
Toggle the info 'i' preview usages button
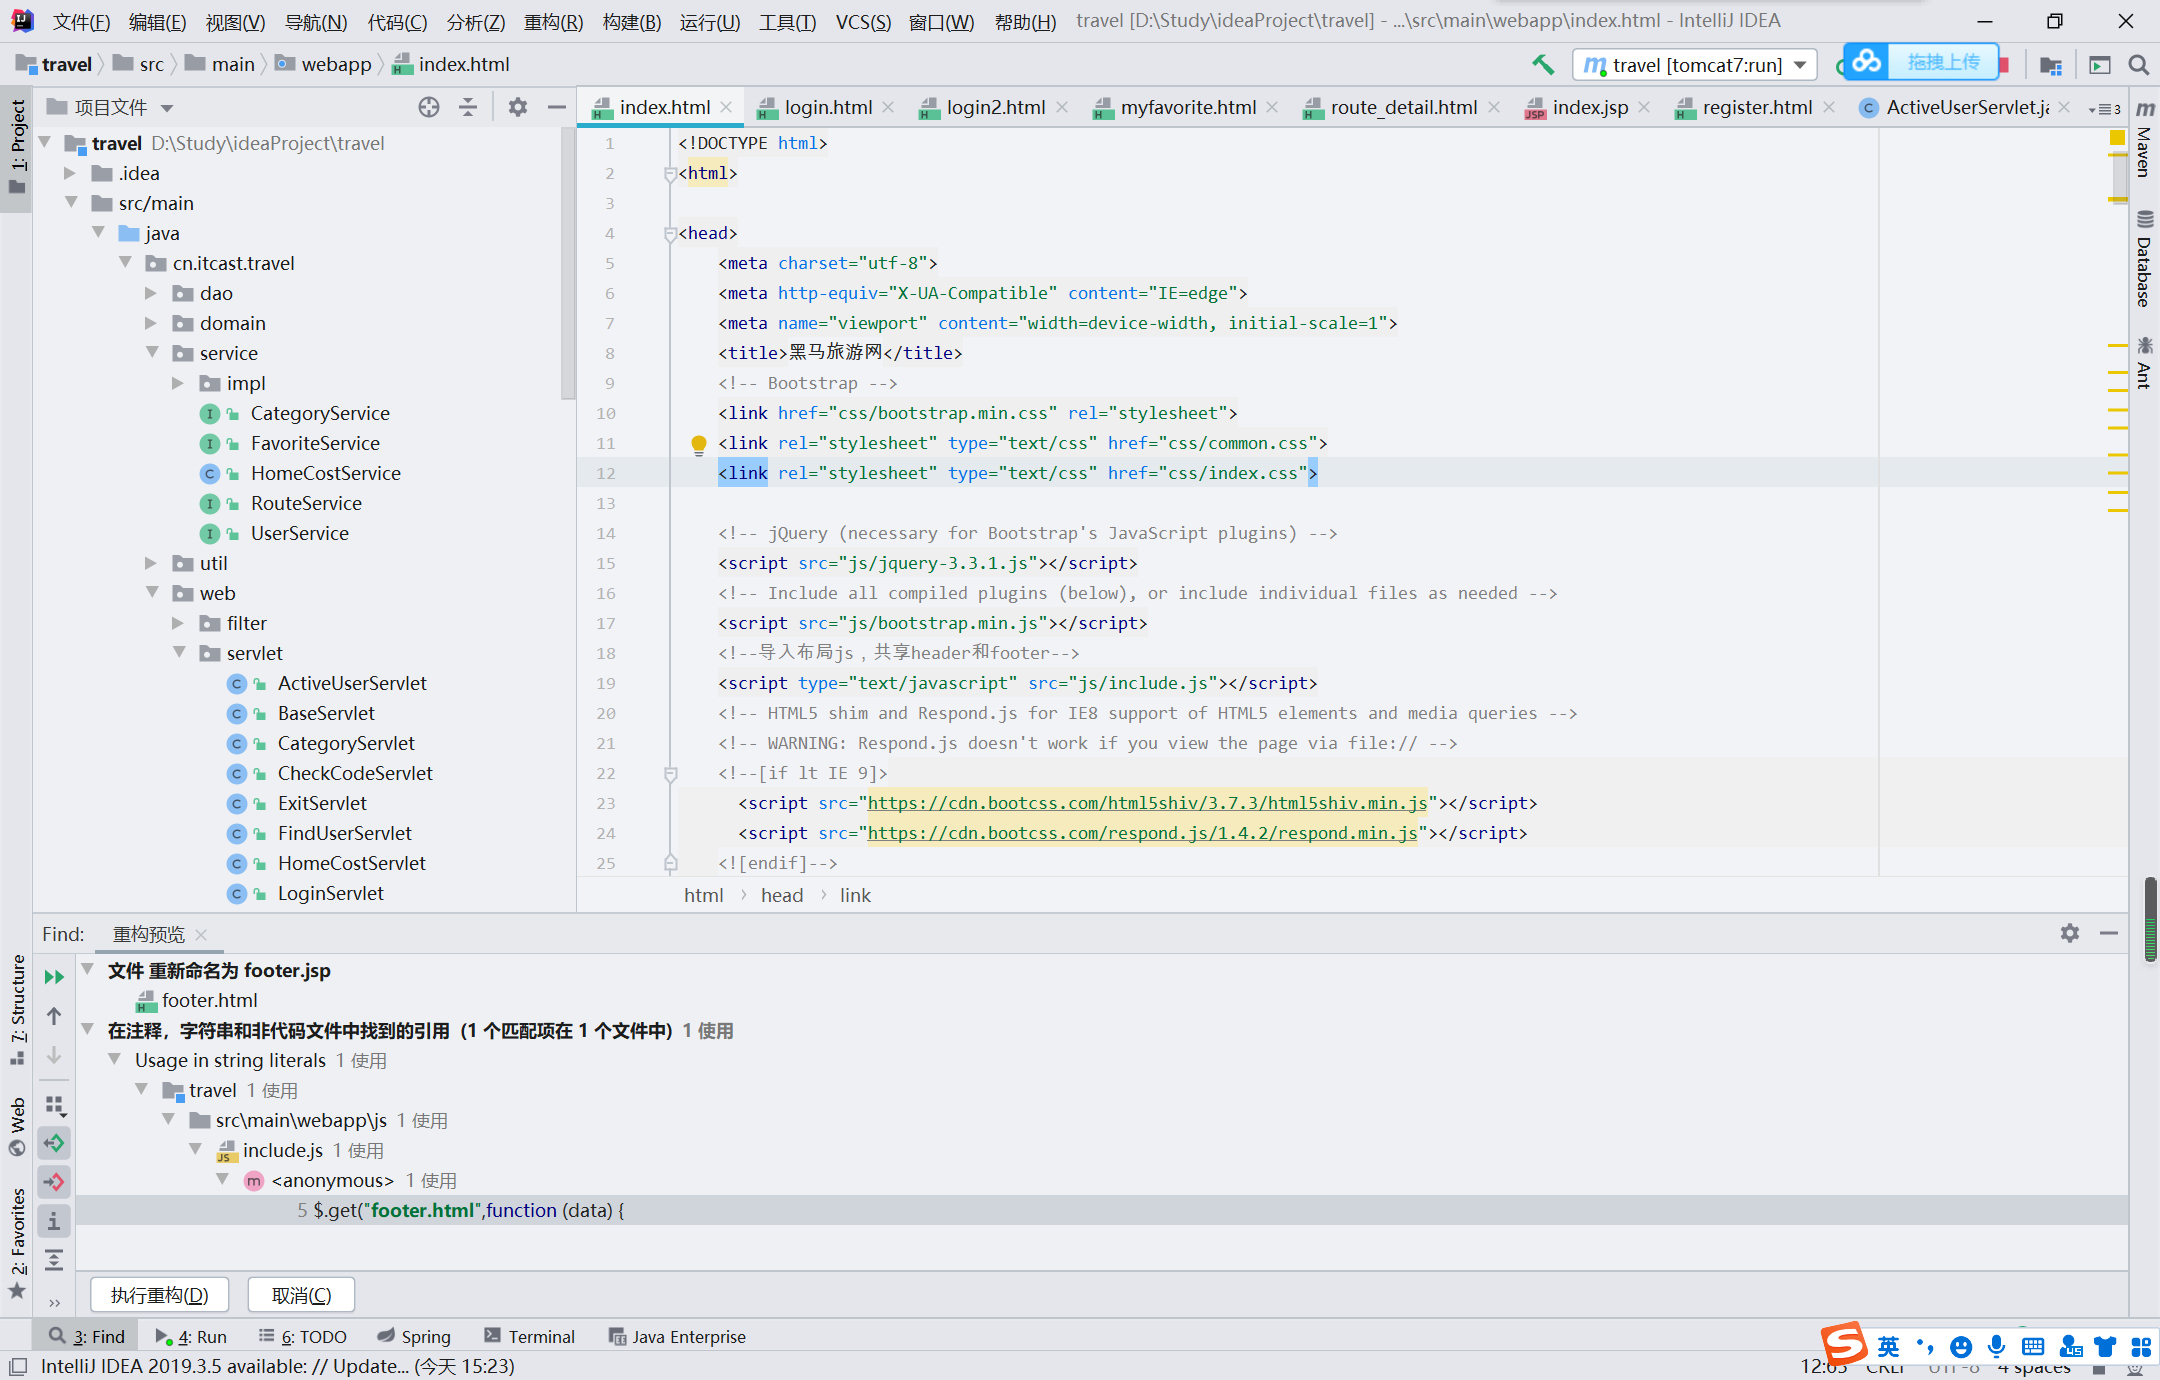pos(54,1221)
